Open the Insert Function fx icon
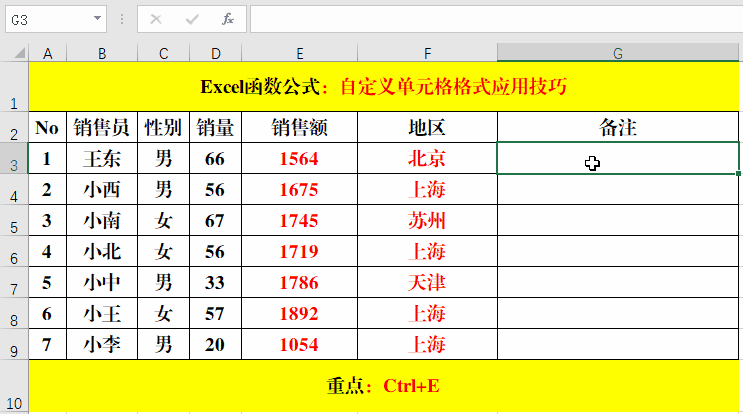This screenshot has height=414, width=743. pyautogui.click(x=228, y=19)
